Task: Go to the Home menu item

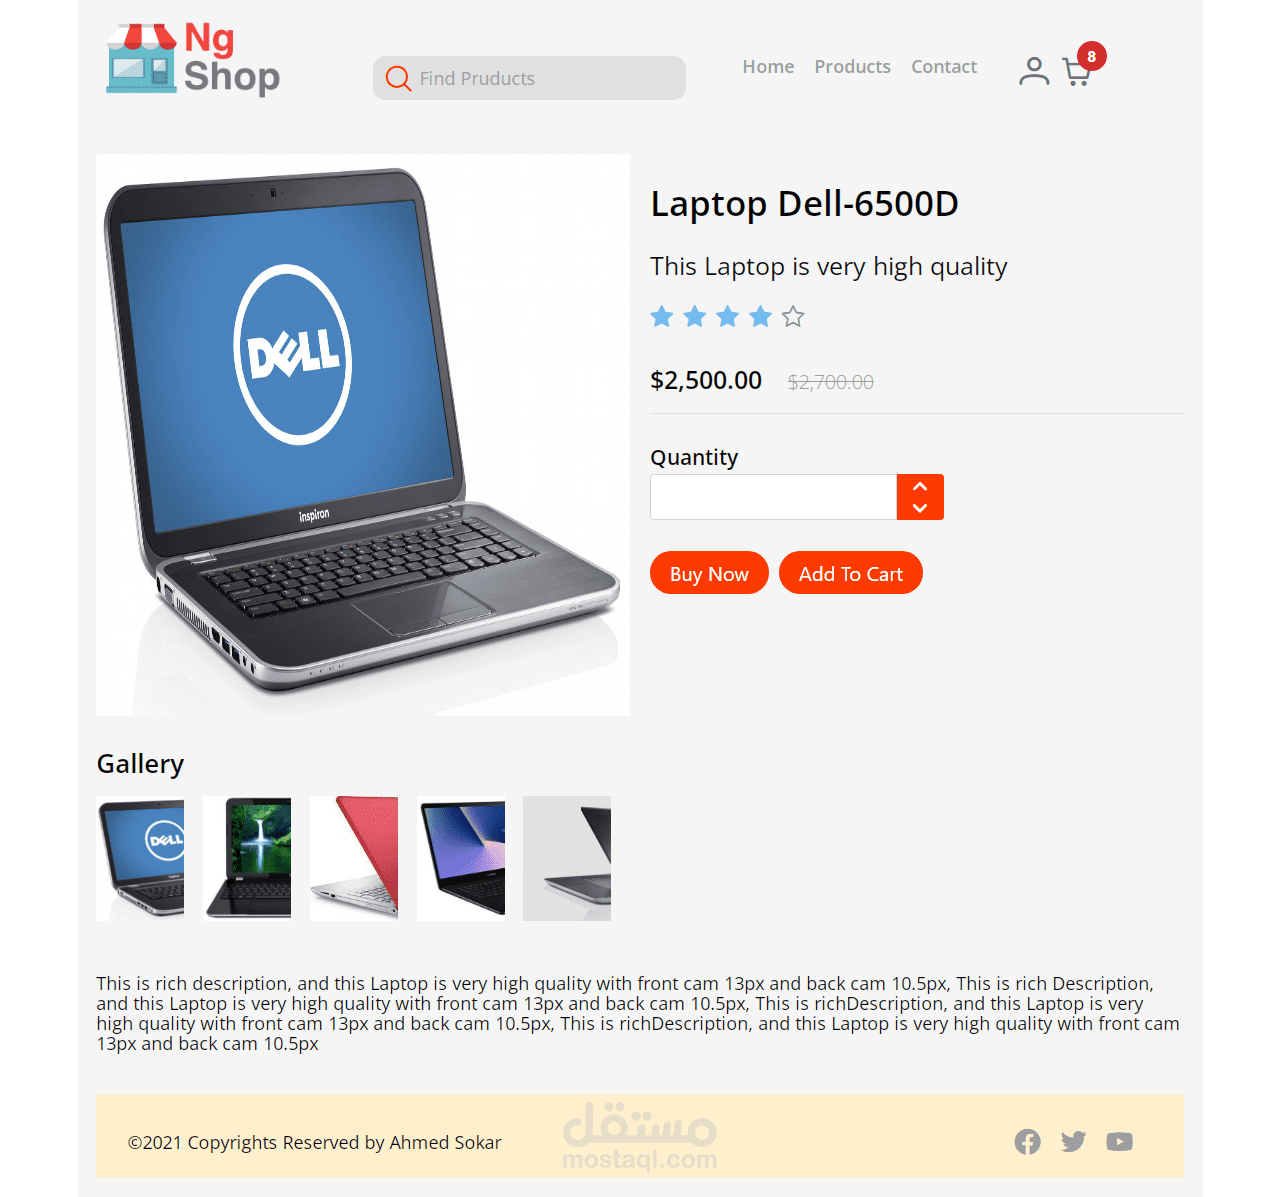Action: click(x=768, y=67)
